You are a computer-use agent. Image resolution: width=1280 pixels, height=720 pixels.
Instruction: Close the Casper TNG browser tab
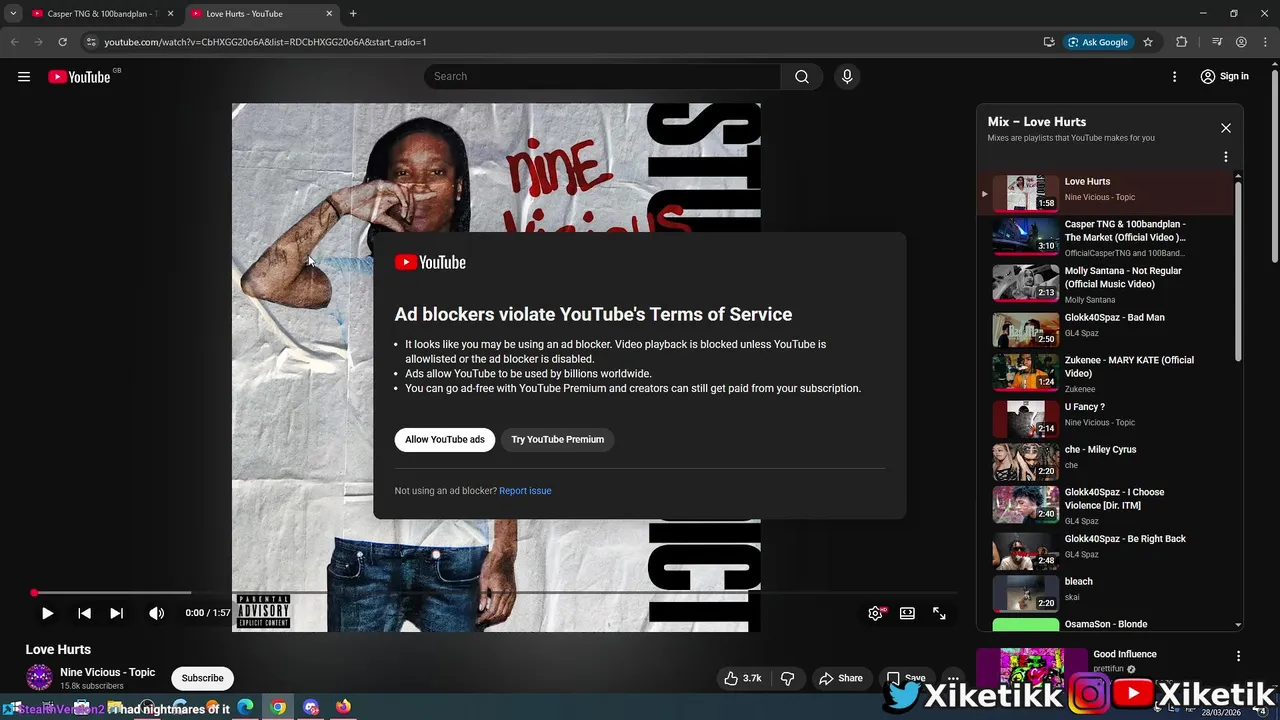click(170, 14)
